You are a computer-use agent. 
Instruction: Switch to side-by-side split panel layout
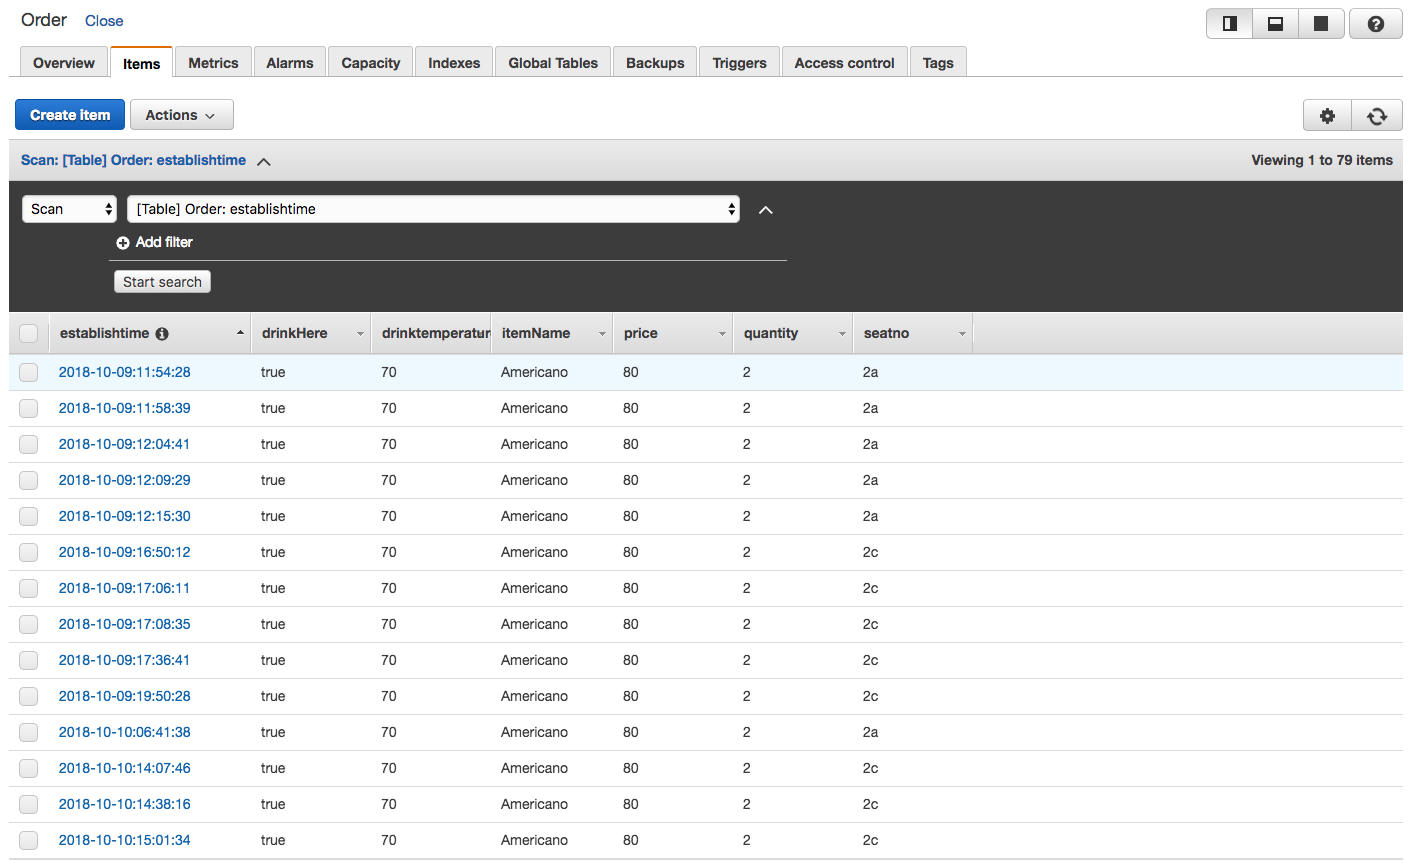1230,24
